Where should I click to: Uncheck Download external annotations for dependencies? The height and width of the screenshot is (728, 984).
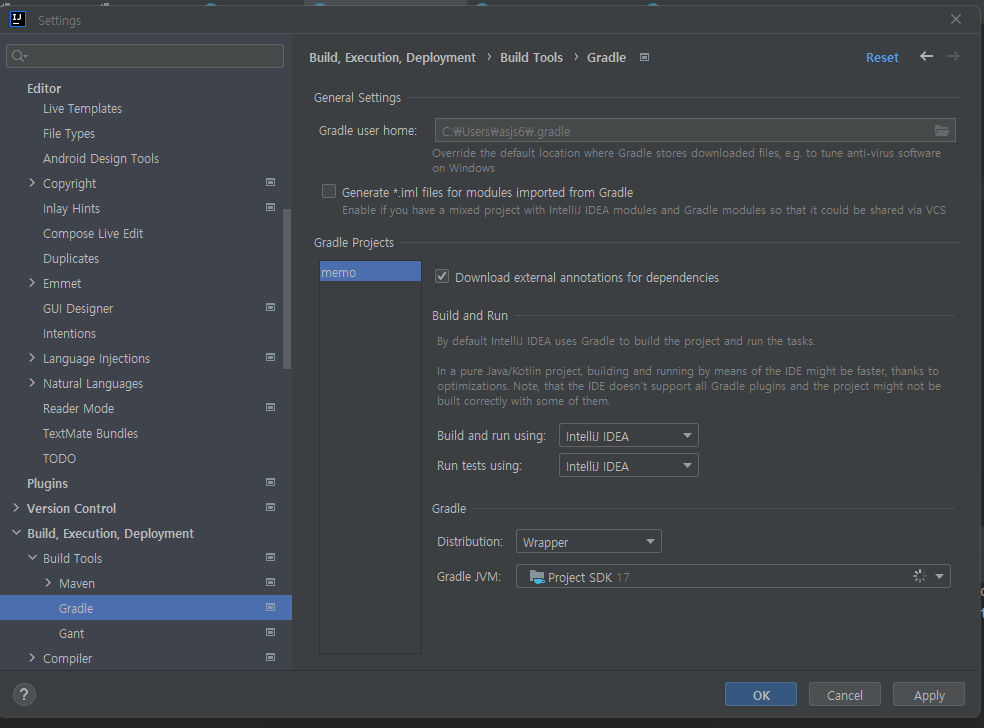pos(442,276)
